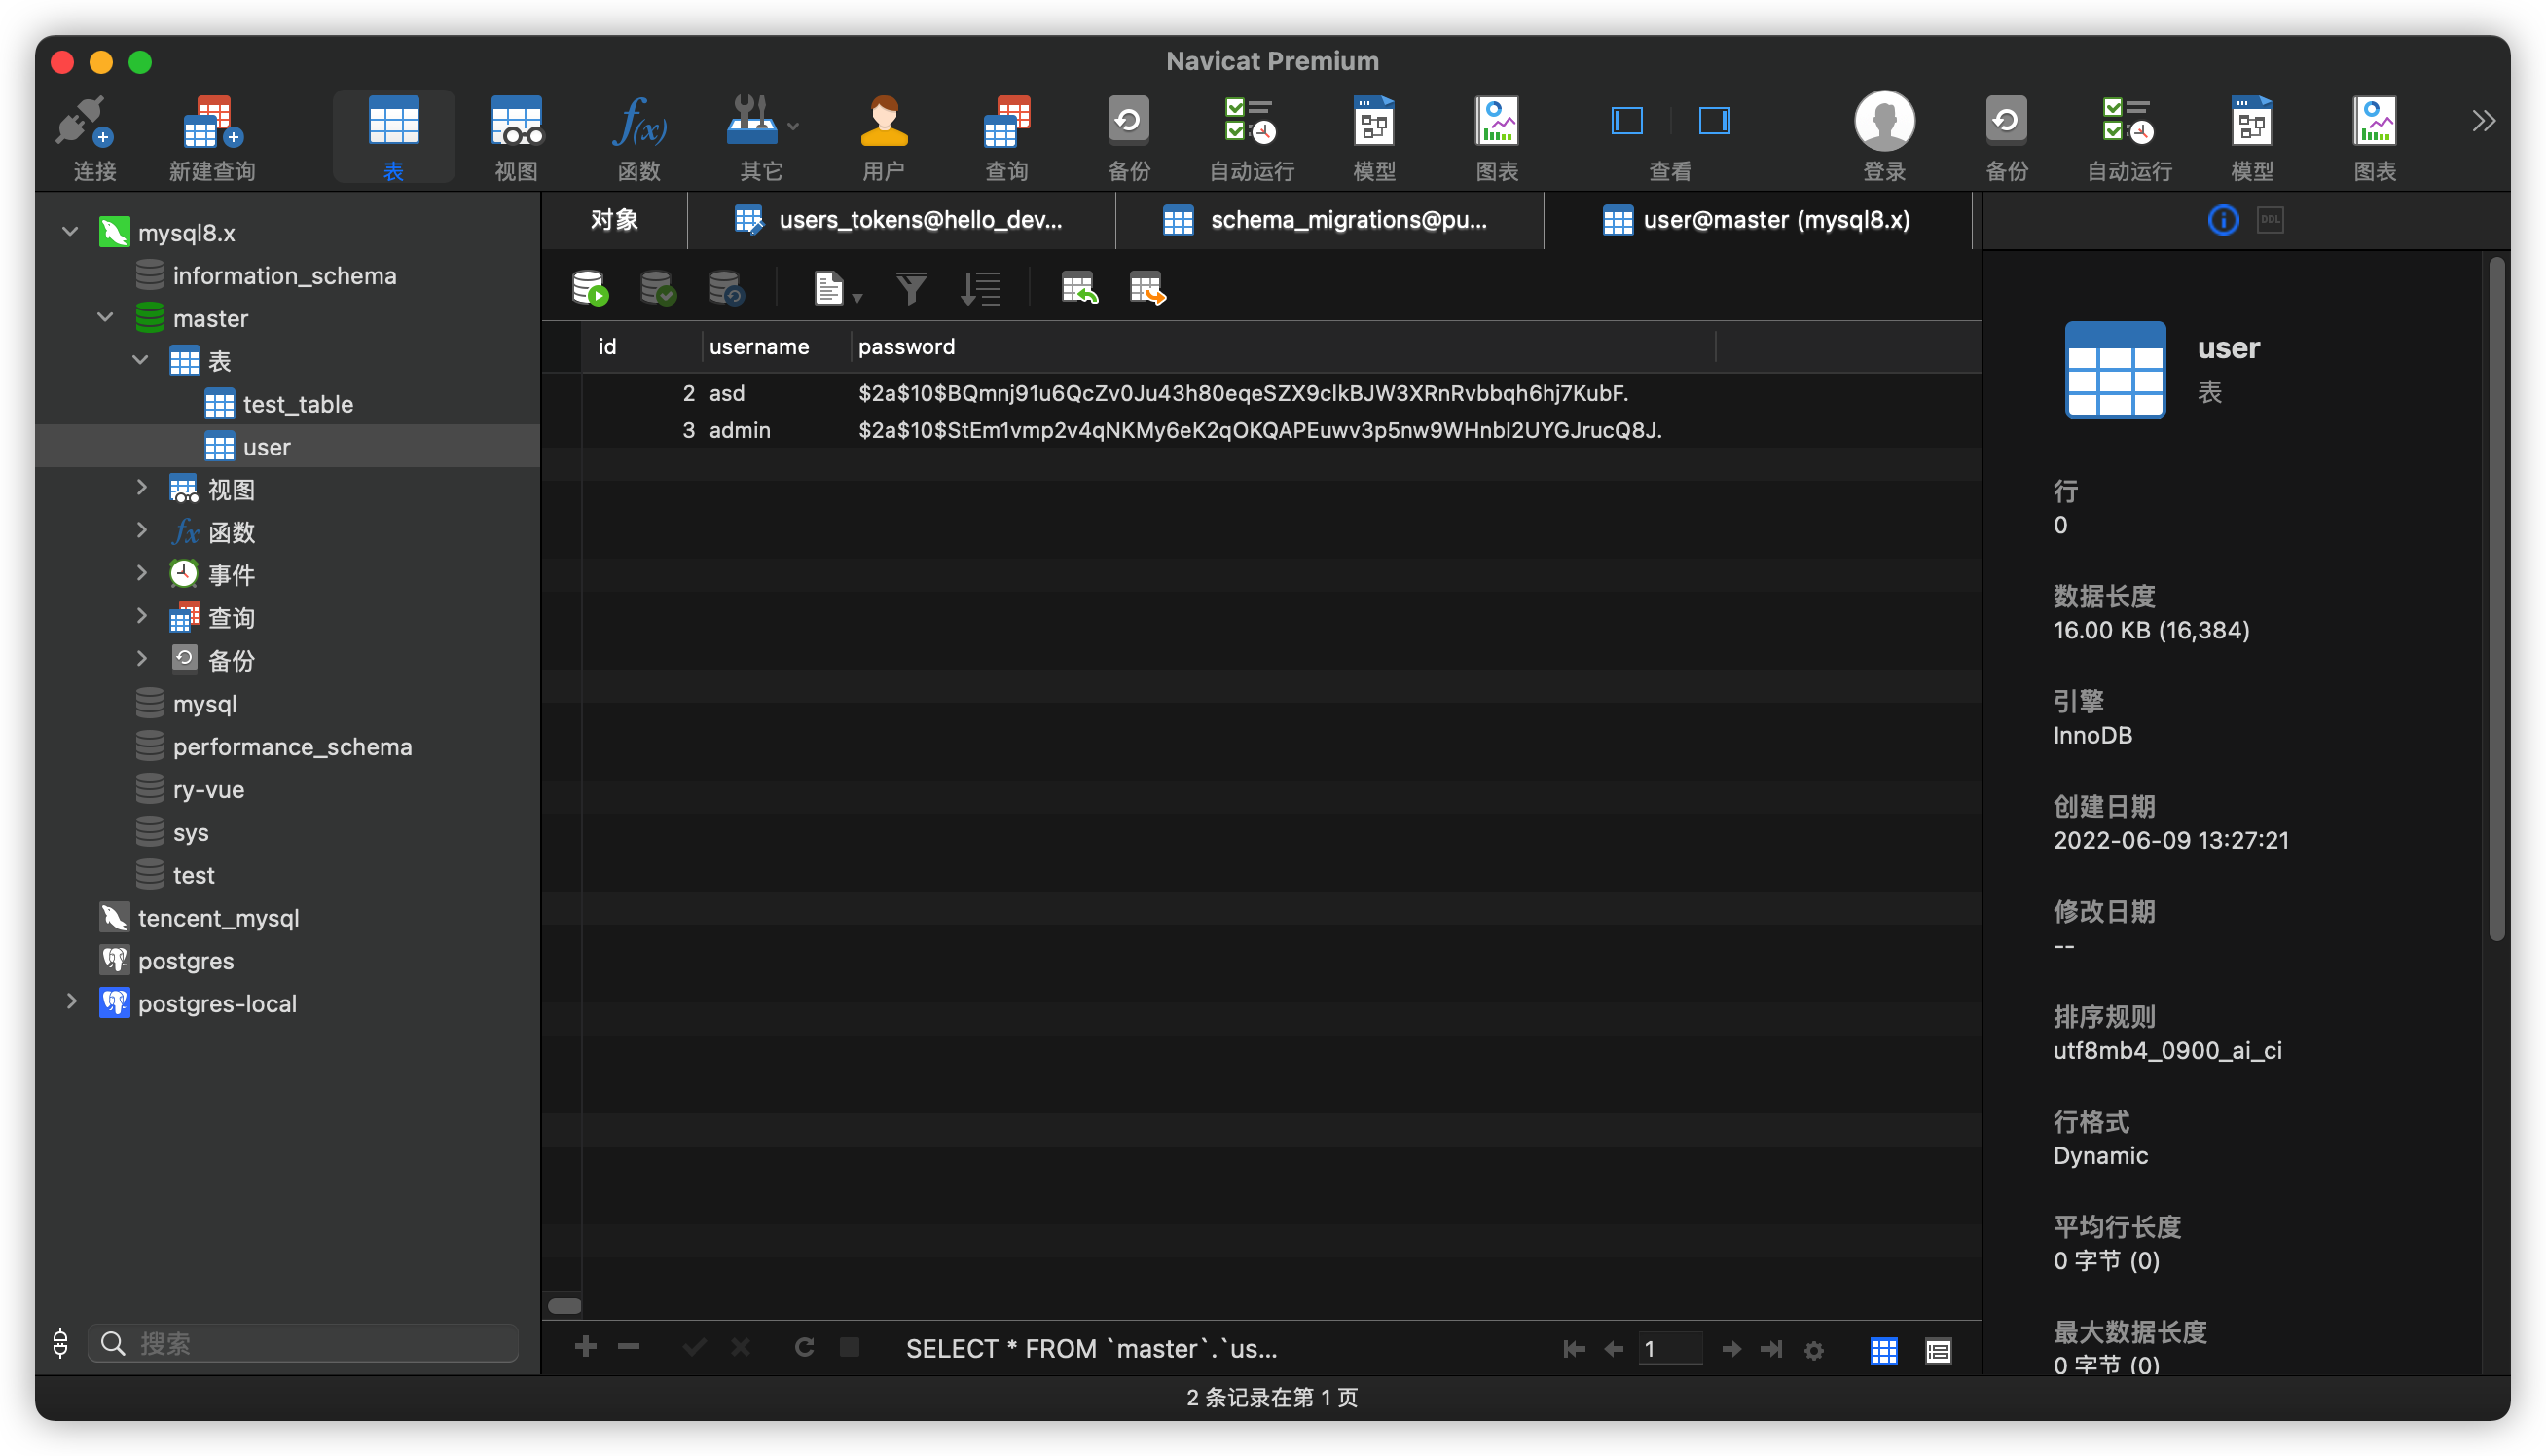Open the 对象 objects tab
The height and width of the screenshot is (1456, 2546).
pyautogui.click(x=614, y=220)
